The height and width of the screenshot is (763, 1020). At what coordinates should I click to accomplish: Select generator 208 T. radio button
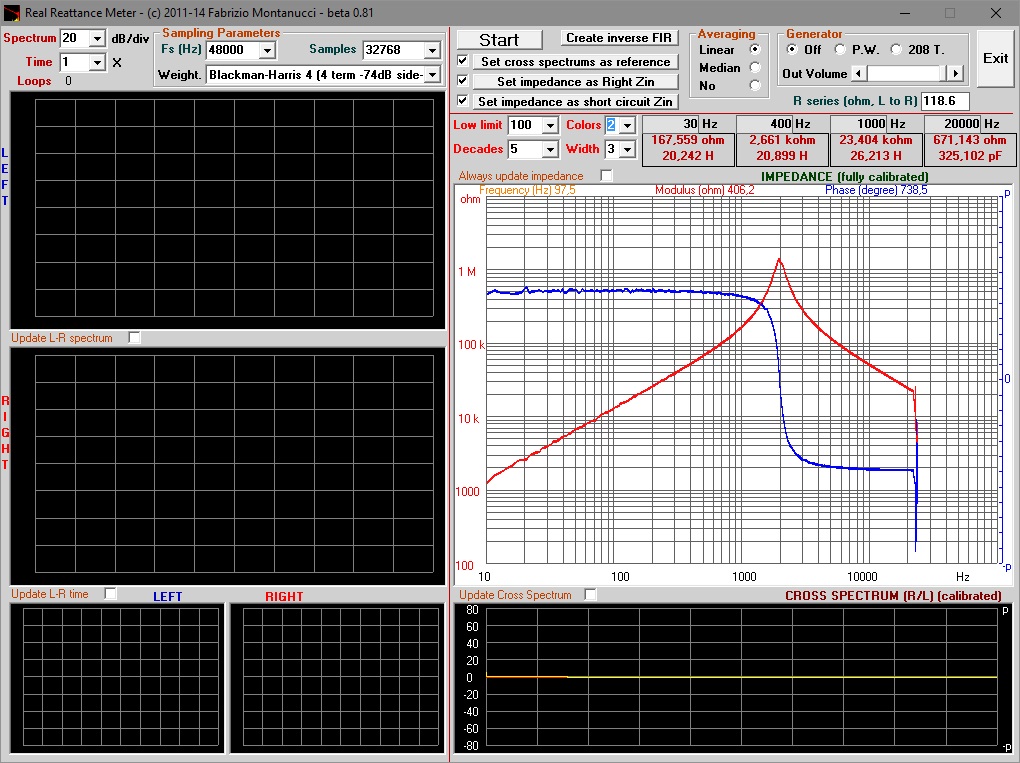click(x=896, y=49)
